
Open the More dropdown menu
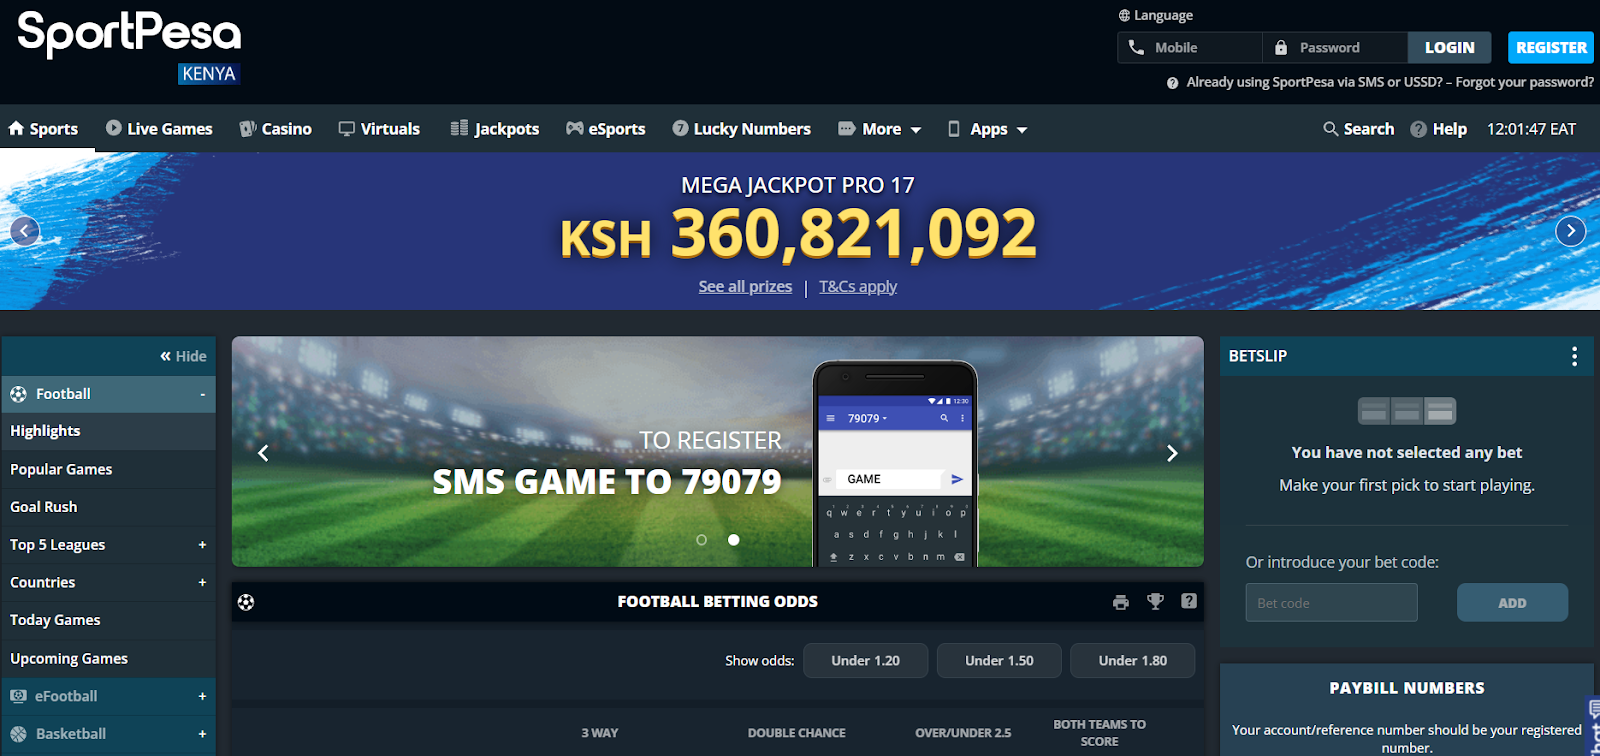coord(880,129)
